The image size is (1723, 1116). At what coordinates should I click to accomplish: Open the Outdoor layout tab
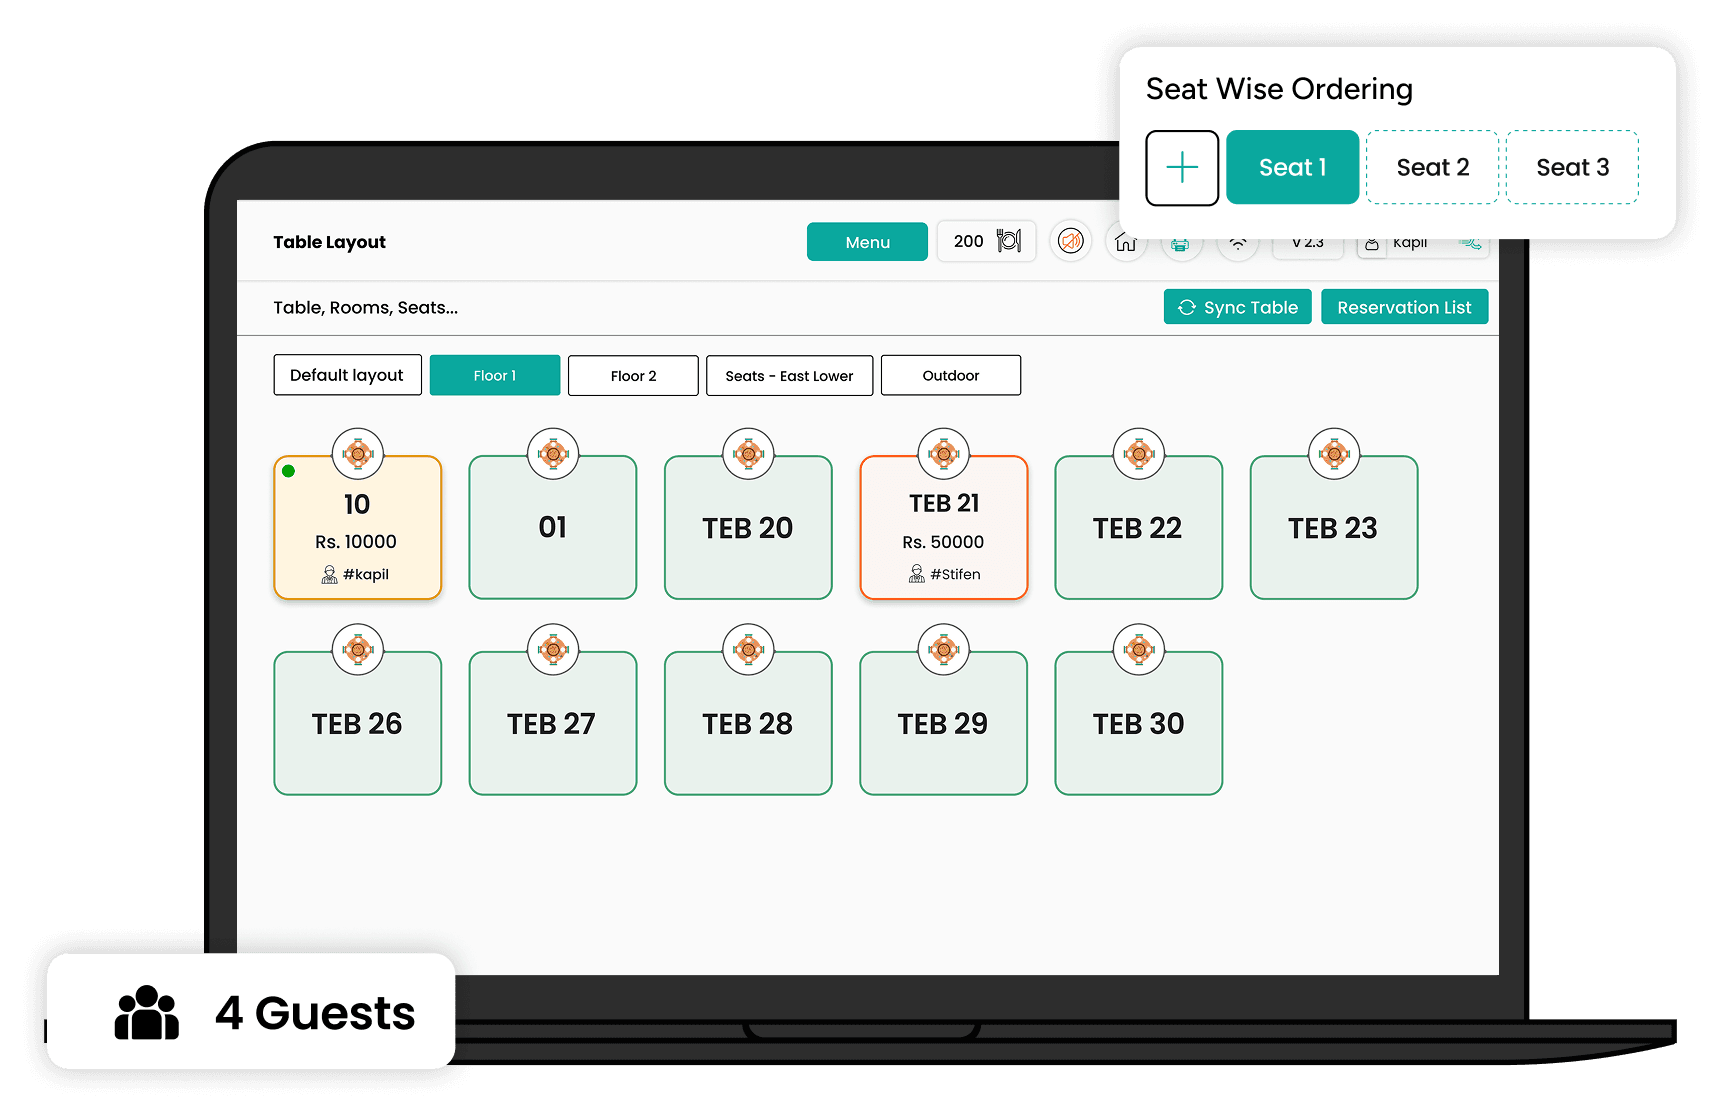950,375
